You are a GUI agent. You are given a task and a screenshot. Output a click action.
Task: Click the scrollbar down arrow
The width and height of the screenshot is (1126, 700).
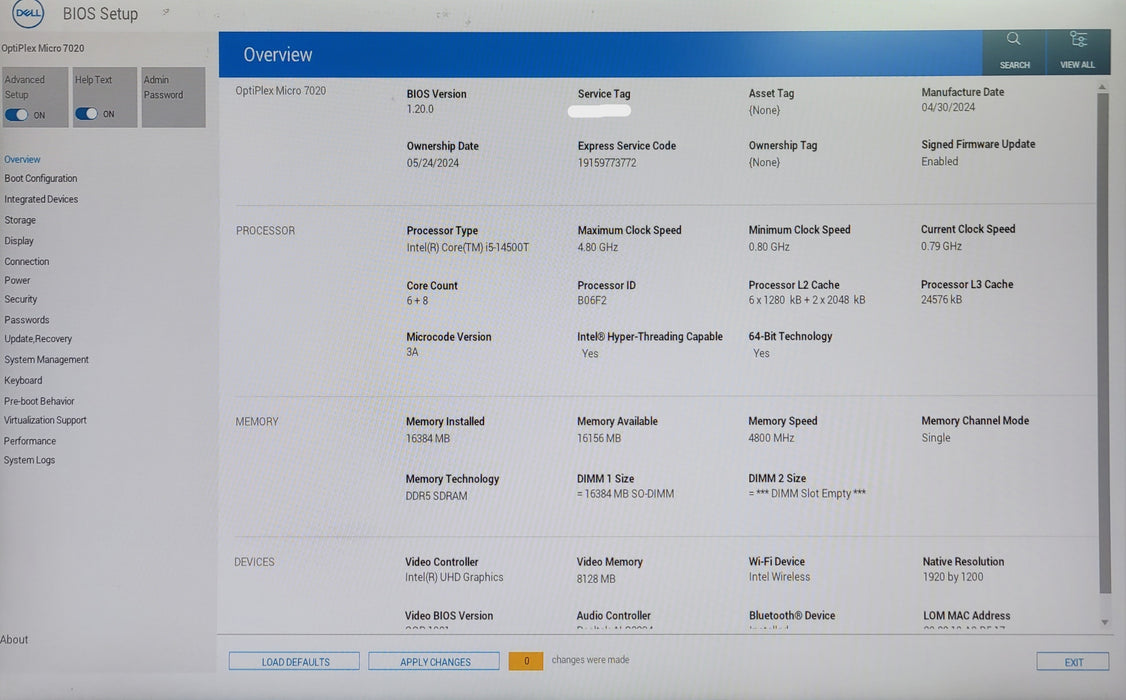coord(1104,622)
